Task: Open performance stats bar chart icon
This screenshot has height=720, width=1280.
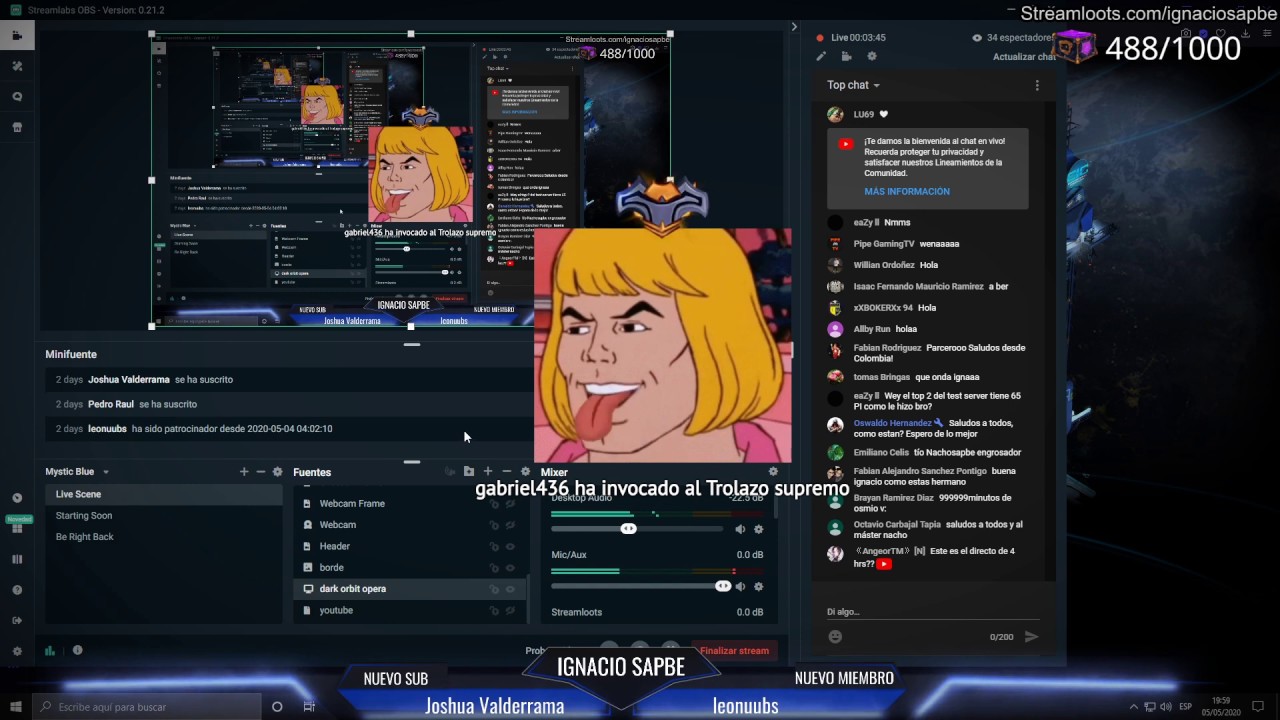Action: point(49,650)
